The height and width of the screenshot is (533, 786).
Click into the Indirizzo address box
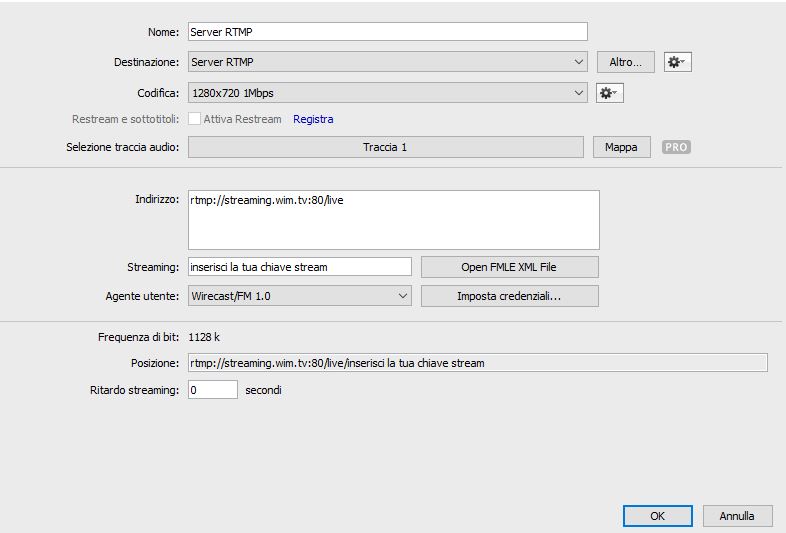pyautogui.click(x=394, y=220)
